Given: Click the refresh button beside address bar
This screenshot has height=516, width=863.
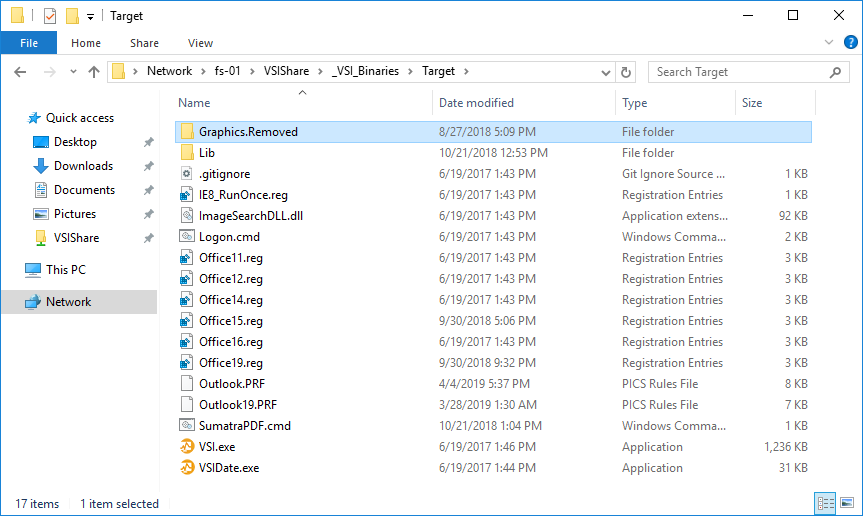Looking at the screenshot, I should coord(626,72).
